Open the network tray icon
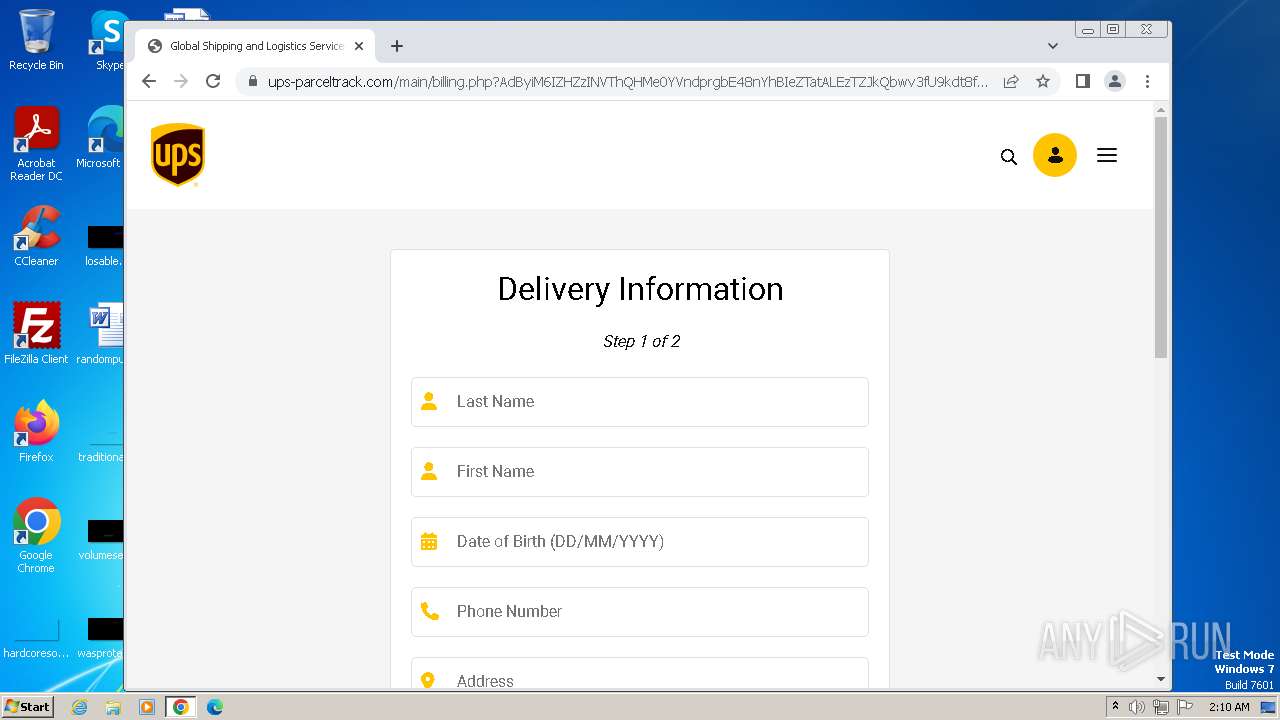This screenshot has height=720, width=1280. pyautogui.click(x=1161, y=707)
